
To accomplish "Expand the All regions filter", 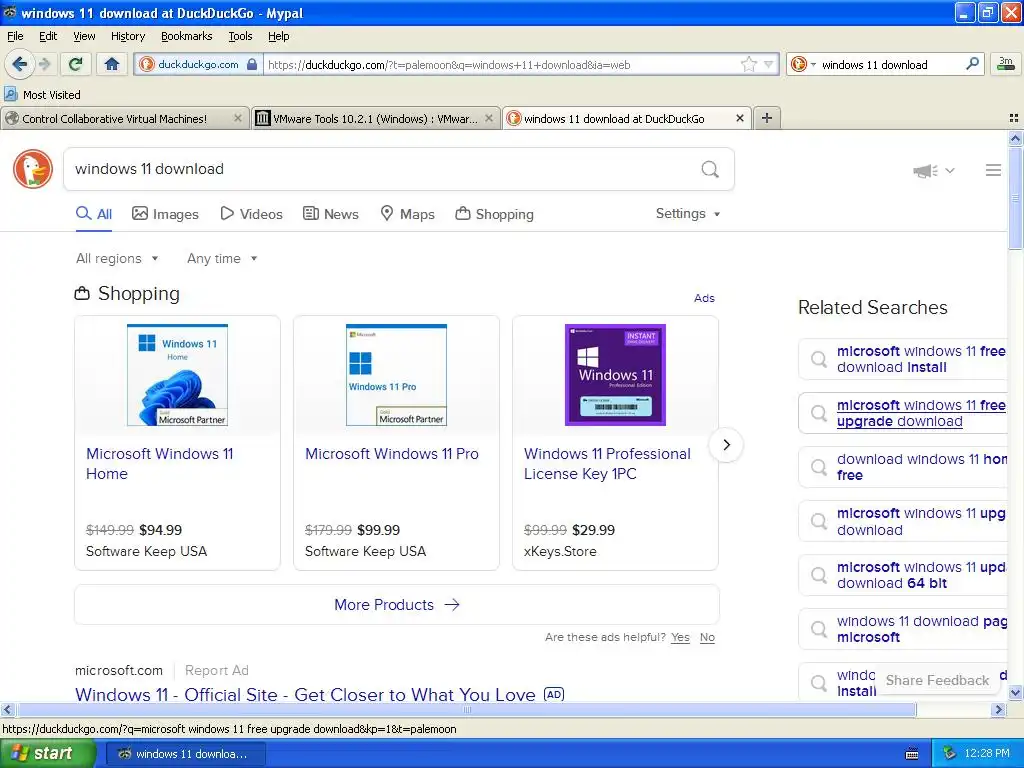I will click(x=117, y=259).
